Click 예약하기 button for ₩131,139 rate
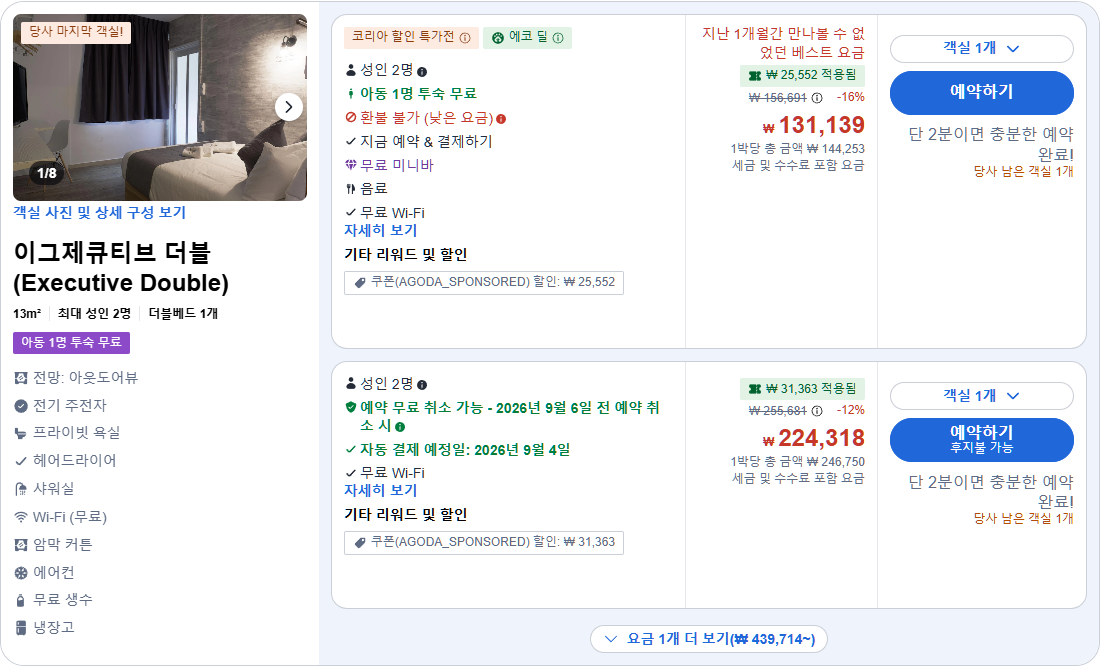1100x667 pixels. coord(981,92)
